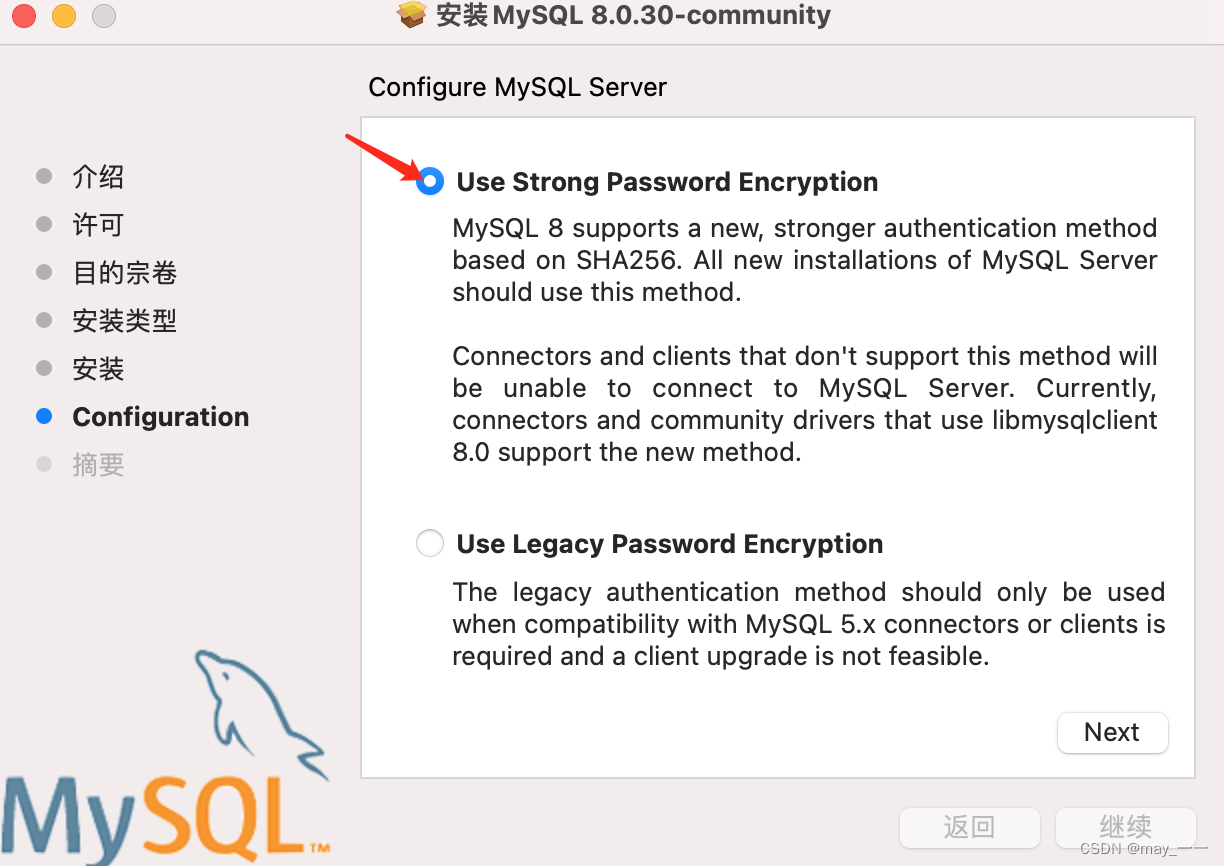The width and height of the screenshot is (1224, 866).
Task: Click the Configure MySQL Server heading
Action: (518, 88)
